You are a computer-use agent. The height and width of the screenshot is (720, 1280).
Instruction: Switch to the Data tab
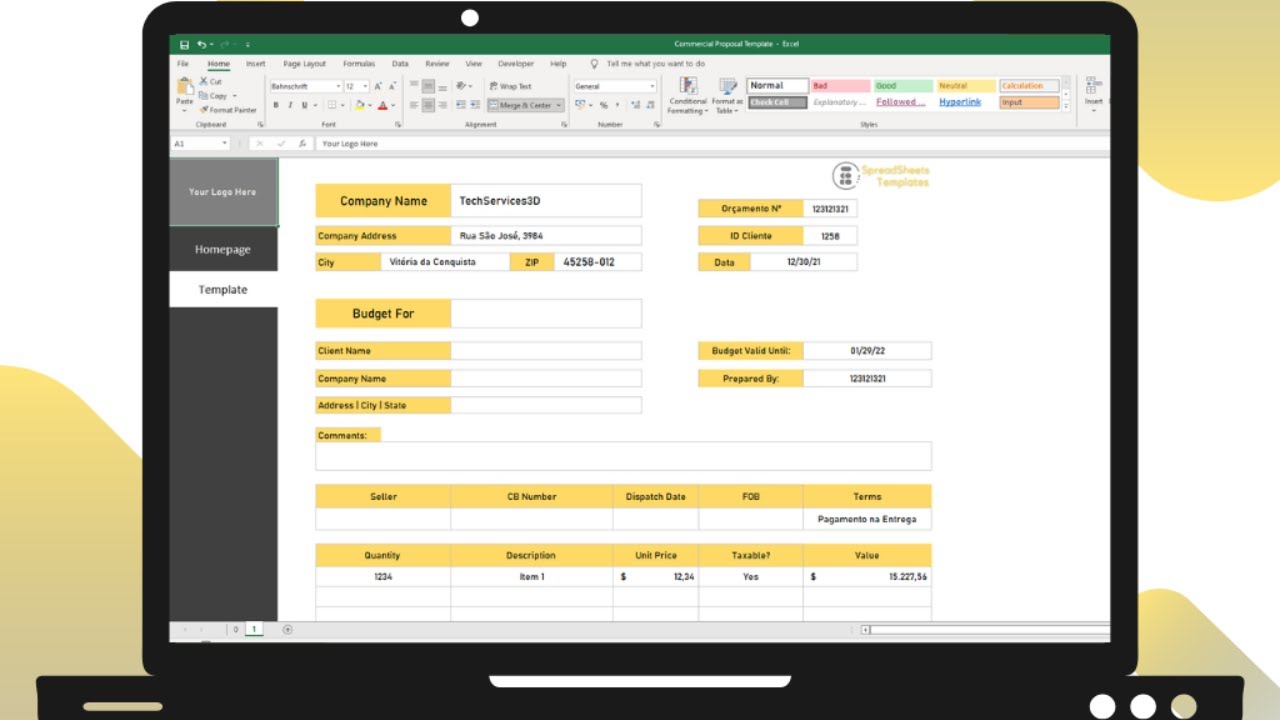pyautogui.click(x=400, y=64)
